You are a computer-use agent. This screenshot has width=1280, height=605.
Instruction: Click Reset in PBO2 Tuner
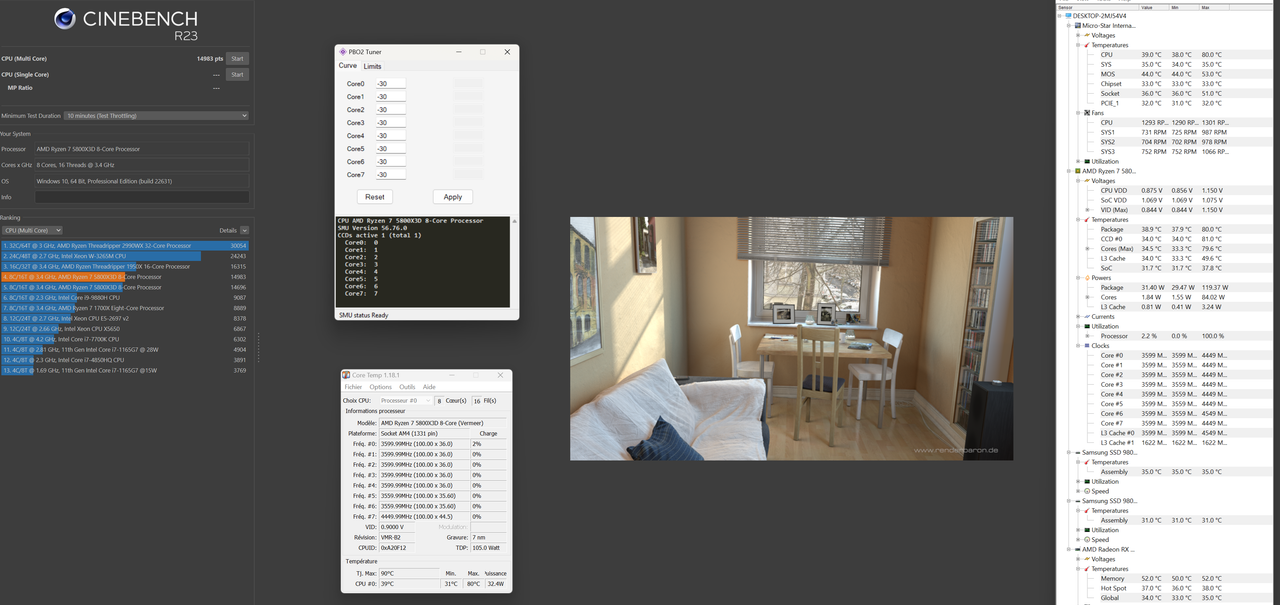(375, 197)
